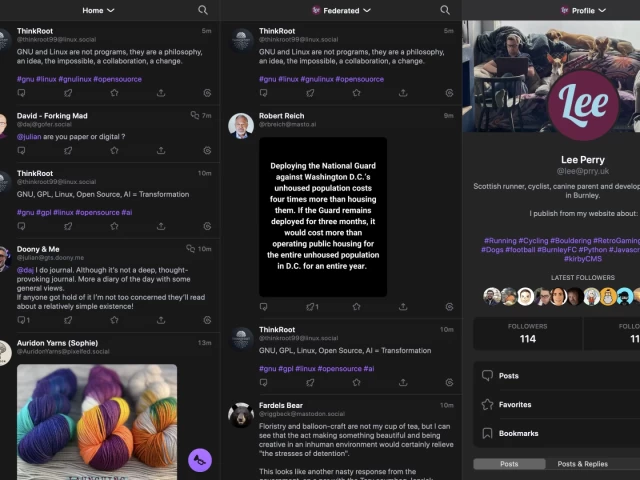Click Lee profile avatar
The height and width of the screenshot is (480, 640).
click(583, 105)
